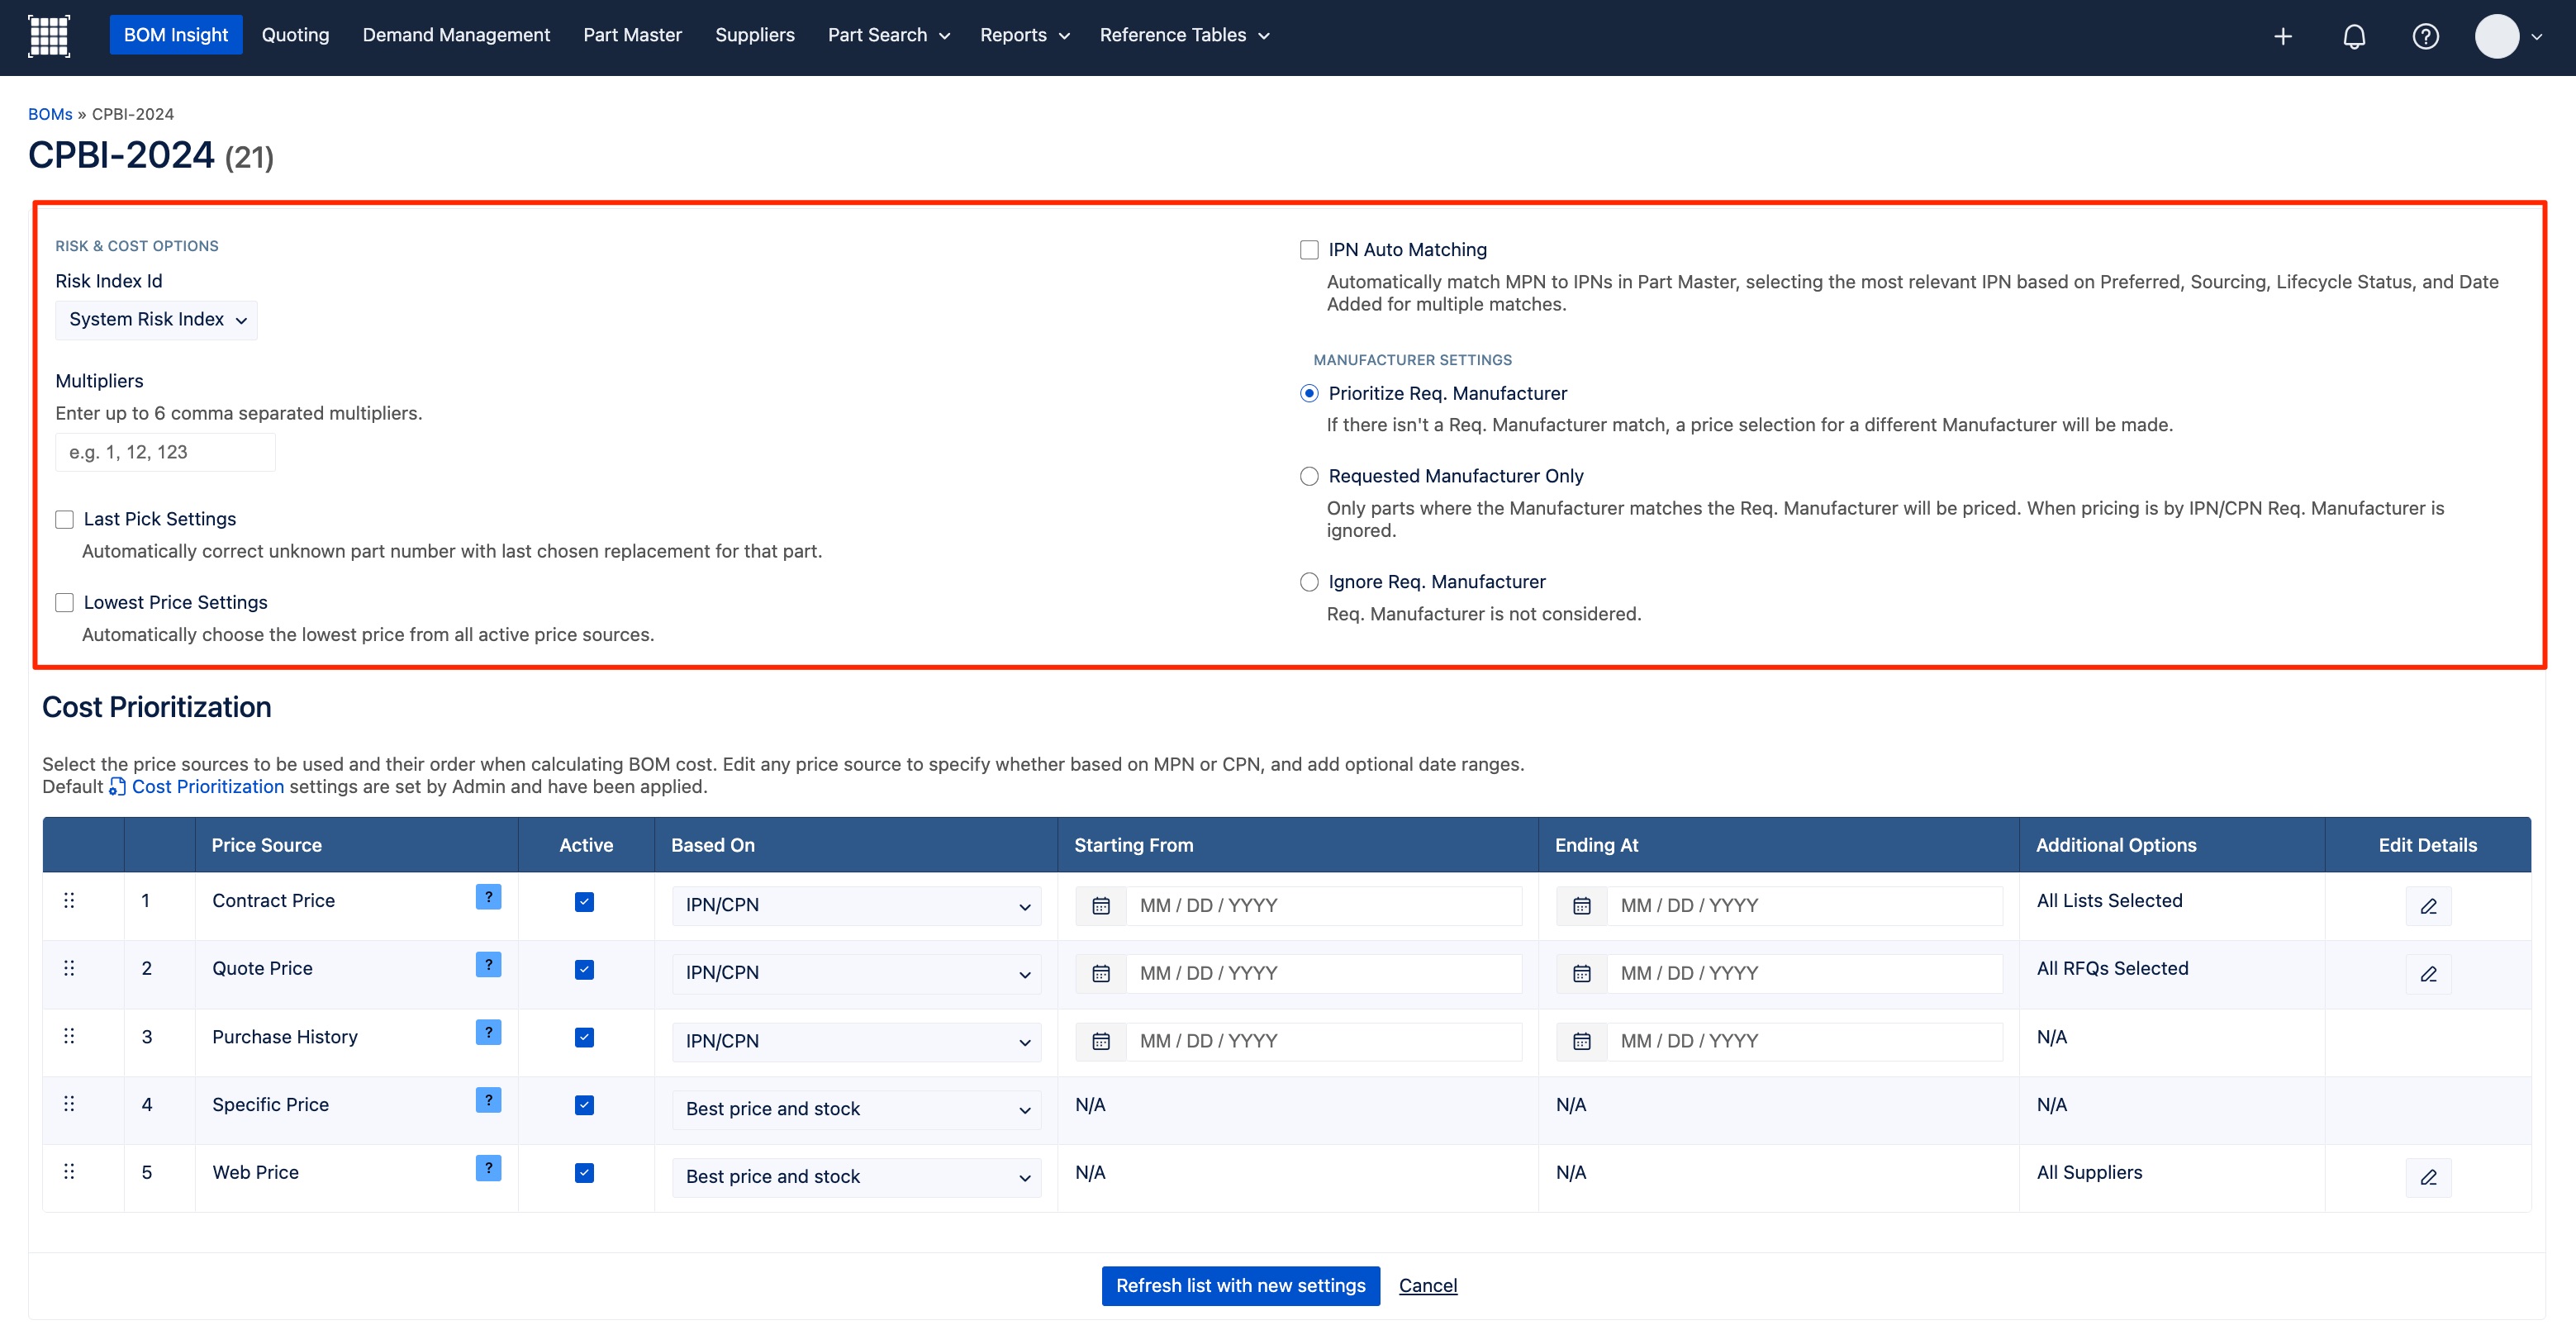
Task: Open Part Master section
Action: pos(632,36)
